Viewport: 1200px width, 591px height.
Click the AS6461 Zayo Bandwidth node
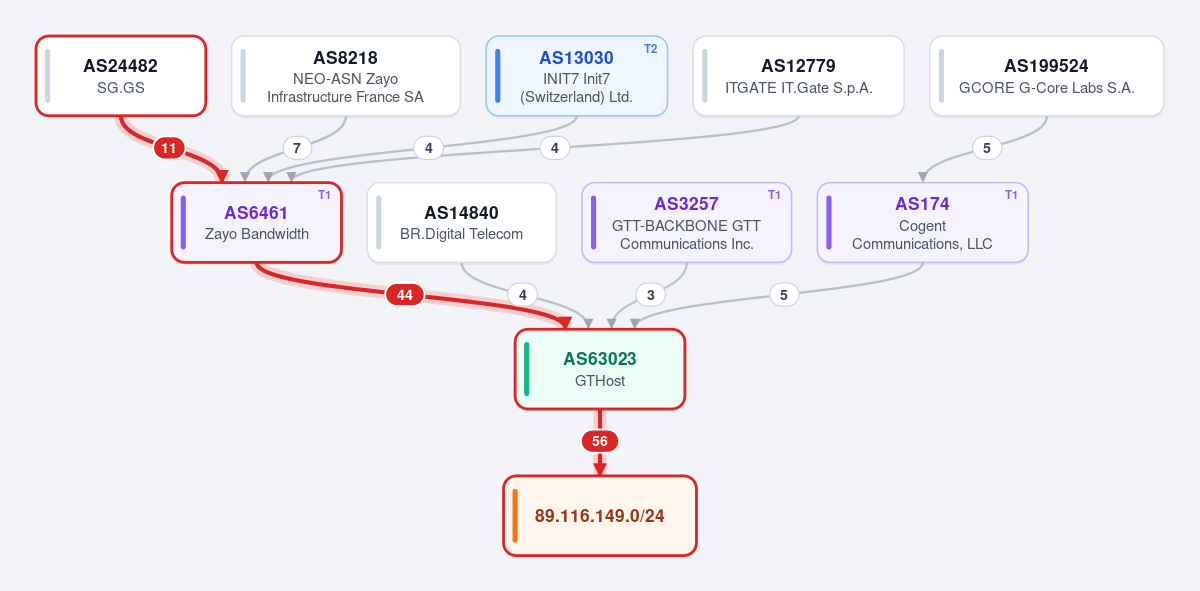(257, 222)
